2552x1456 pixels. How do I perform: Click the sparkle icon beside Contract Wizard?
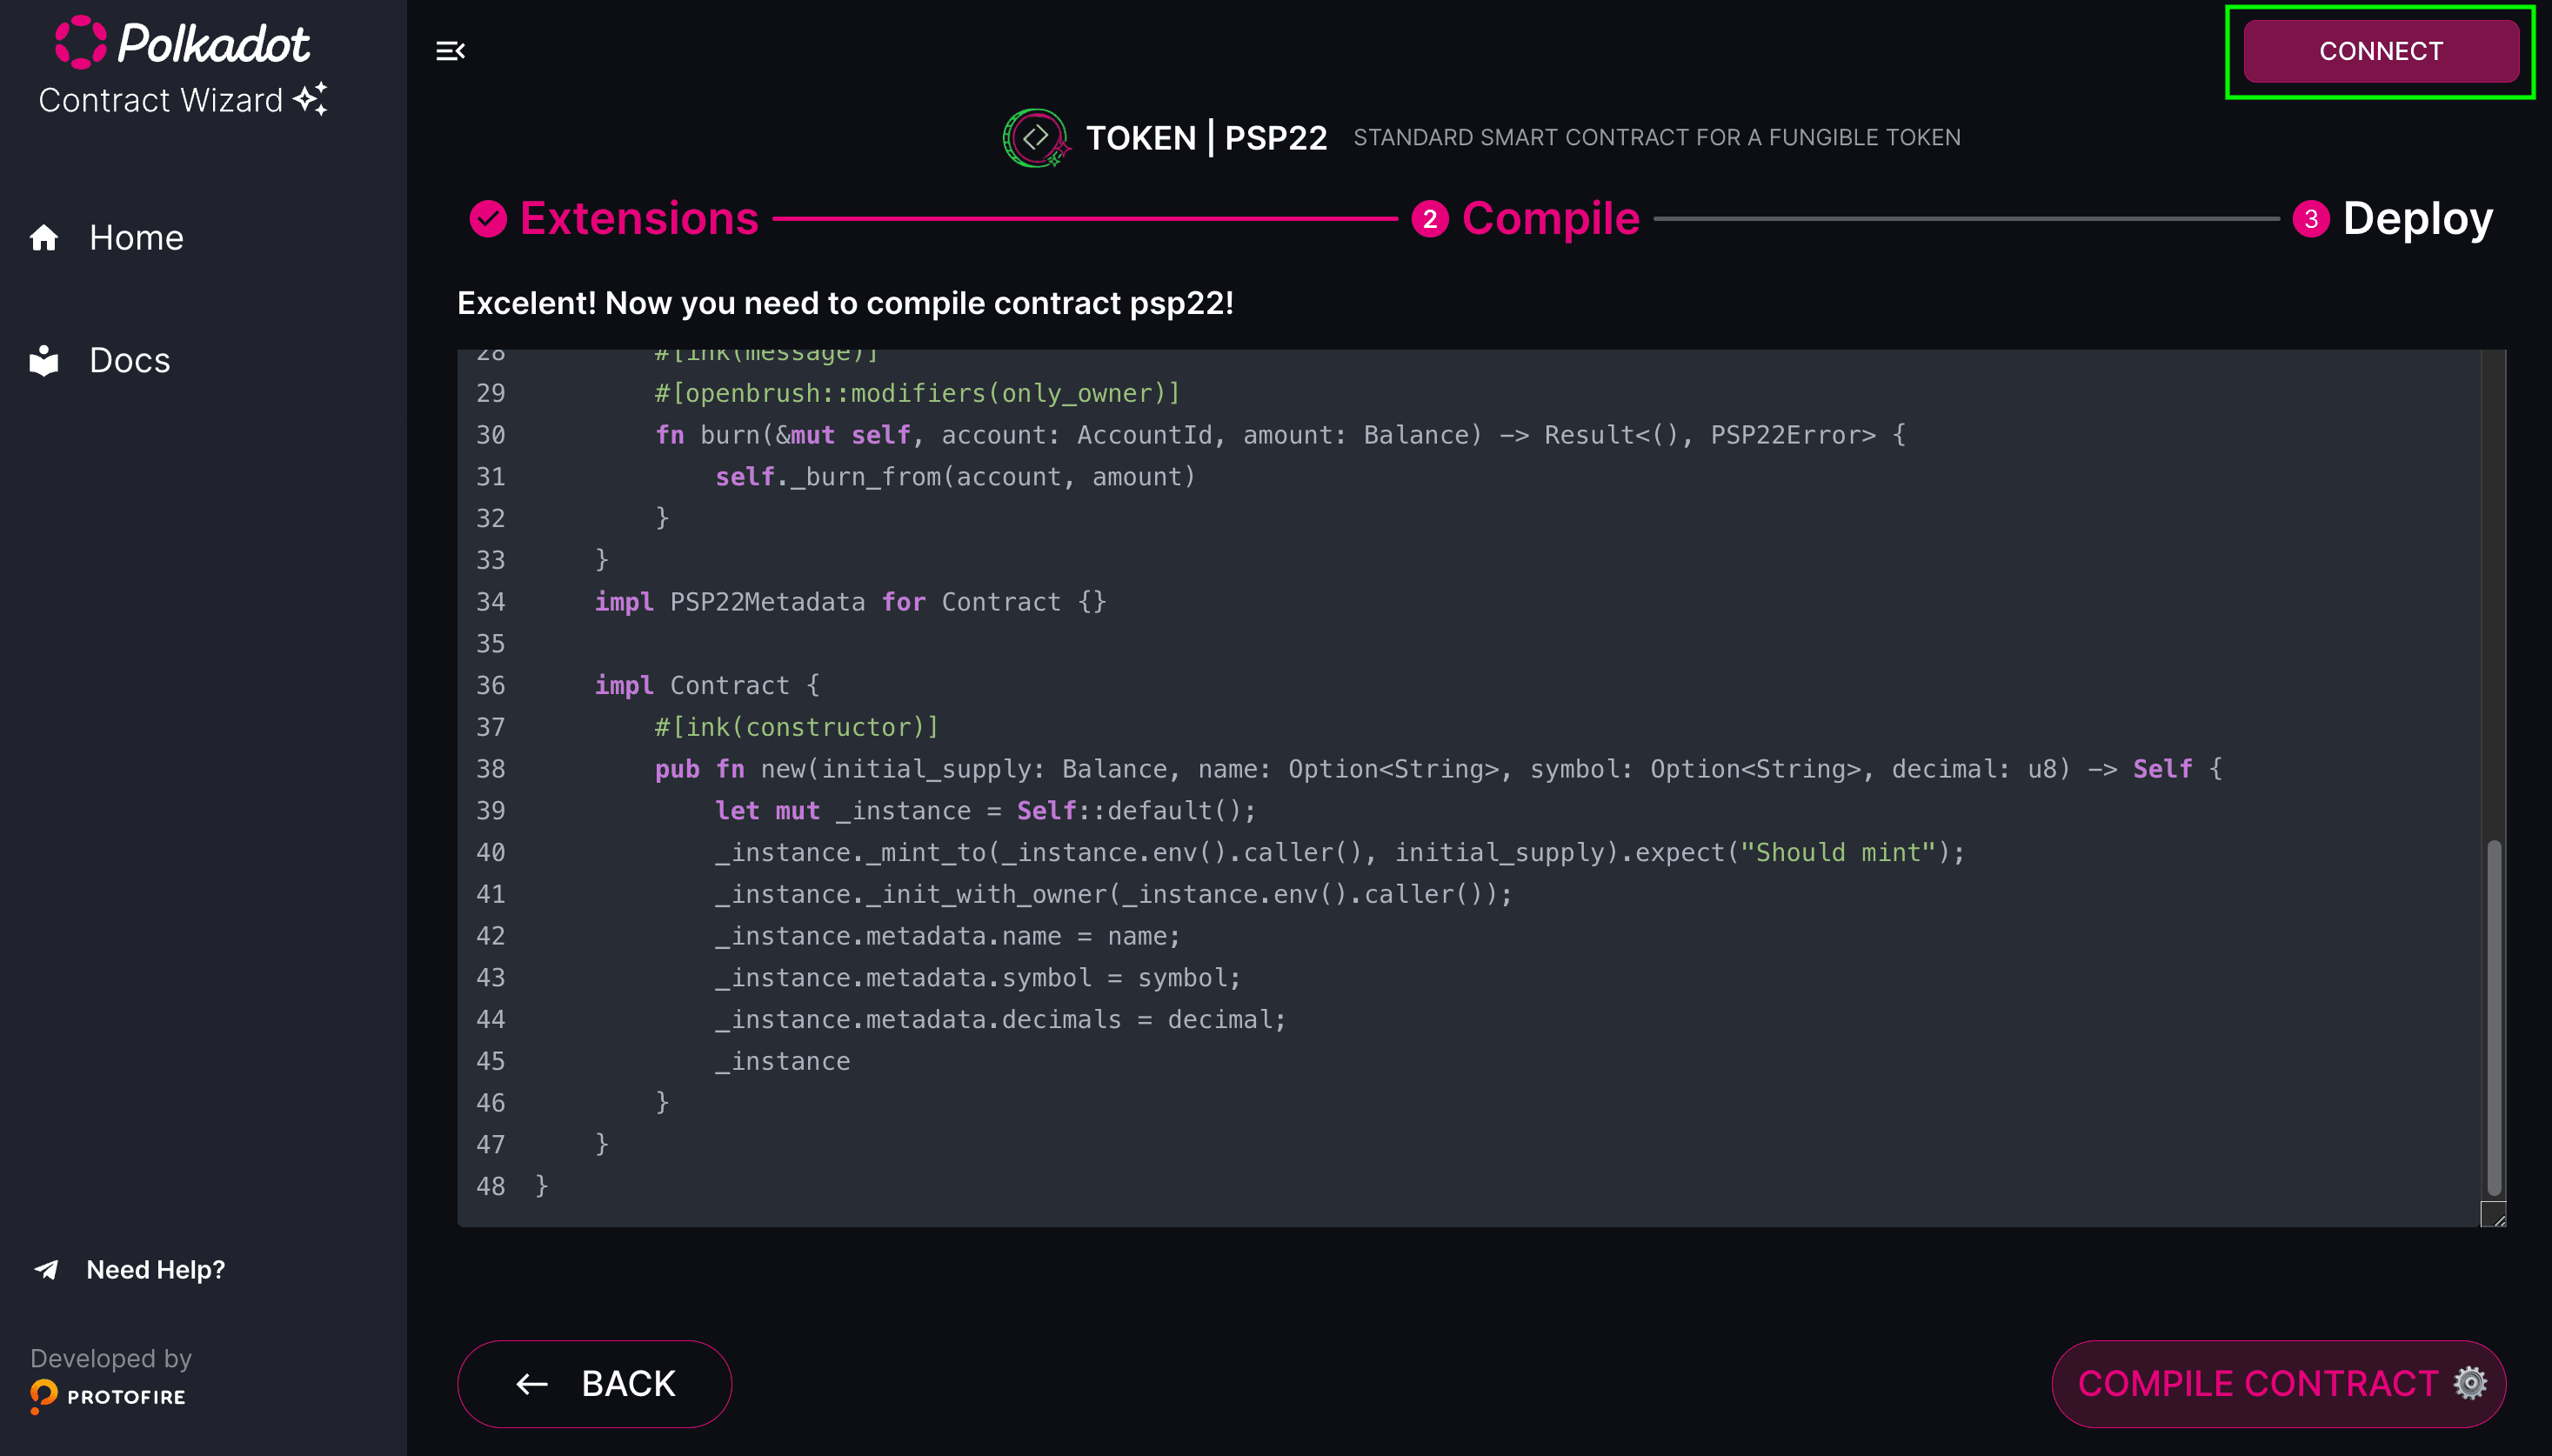coord(311,99)
